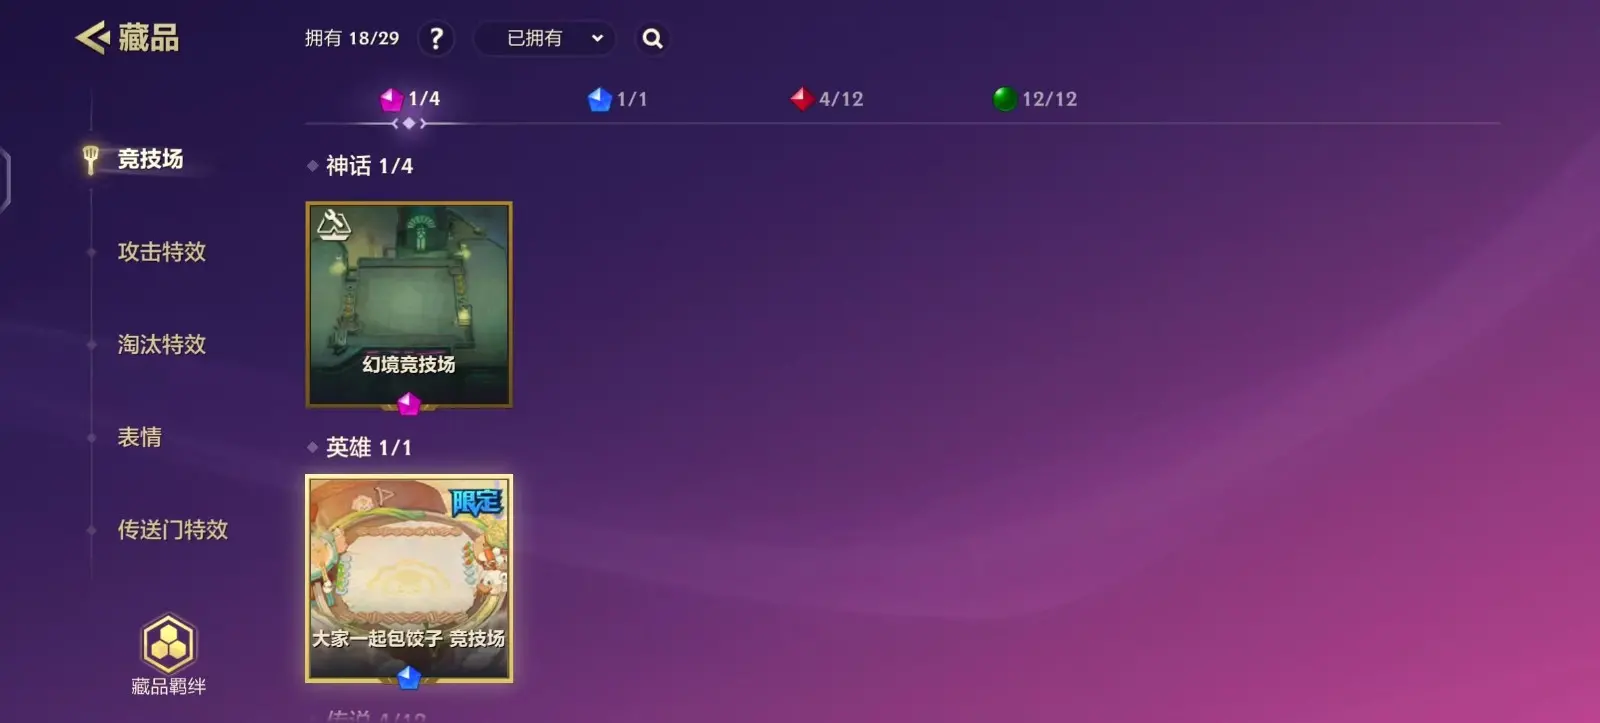Click the 限定 badge on dumpling card
The image size is (1600, 723).
tap(476, 501)
